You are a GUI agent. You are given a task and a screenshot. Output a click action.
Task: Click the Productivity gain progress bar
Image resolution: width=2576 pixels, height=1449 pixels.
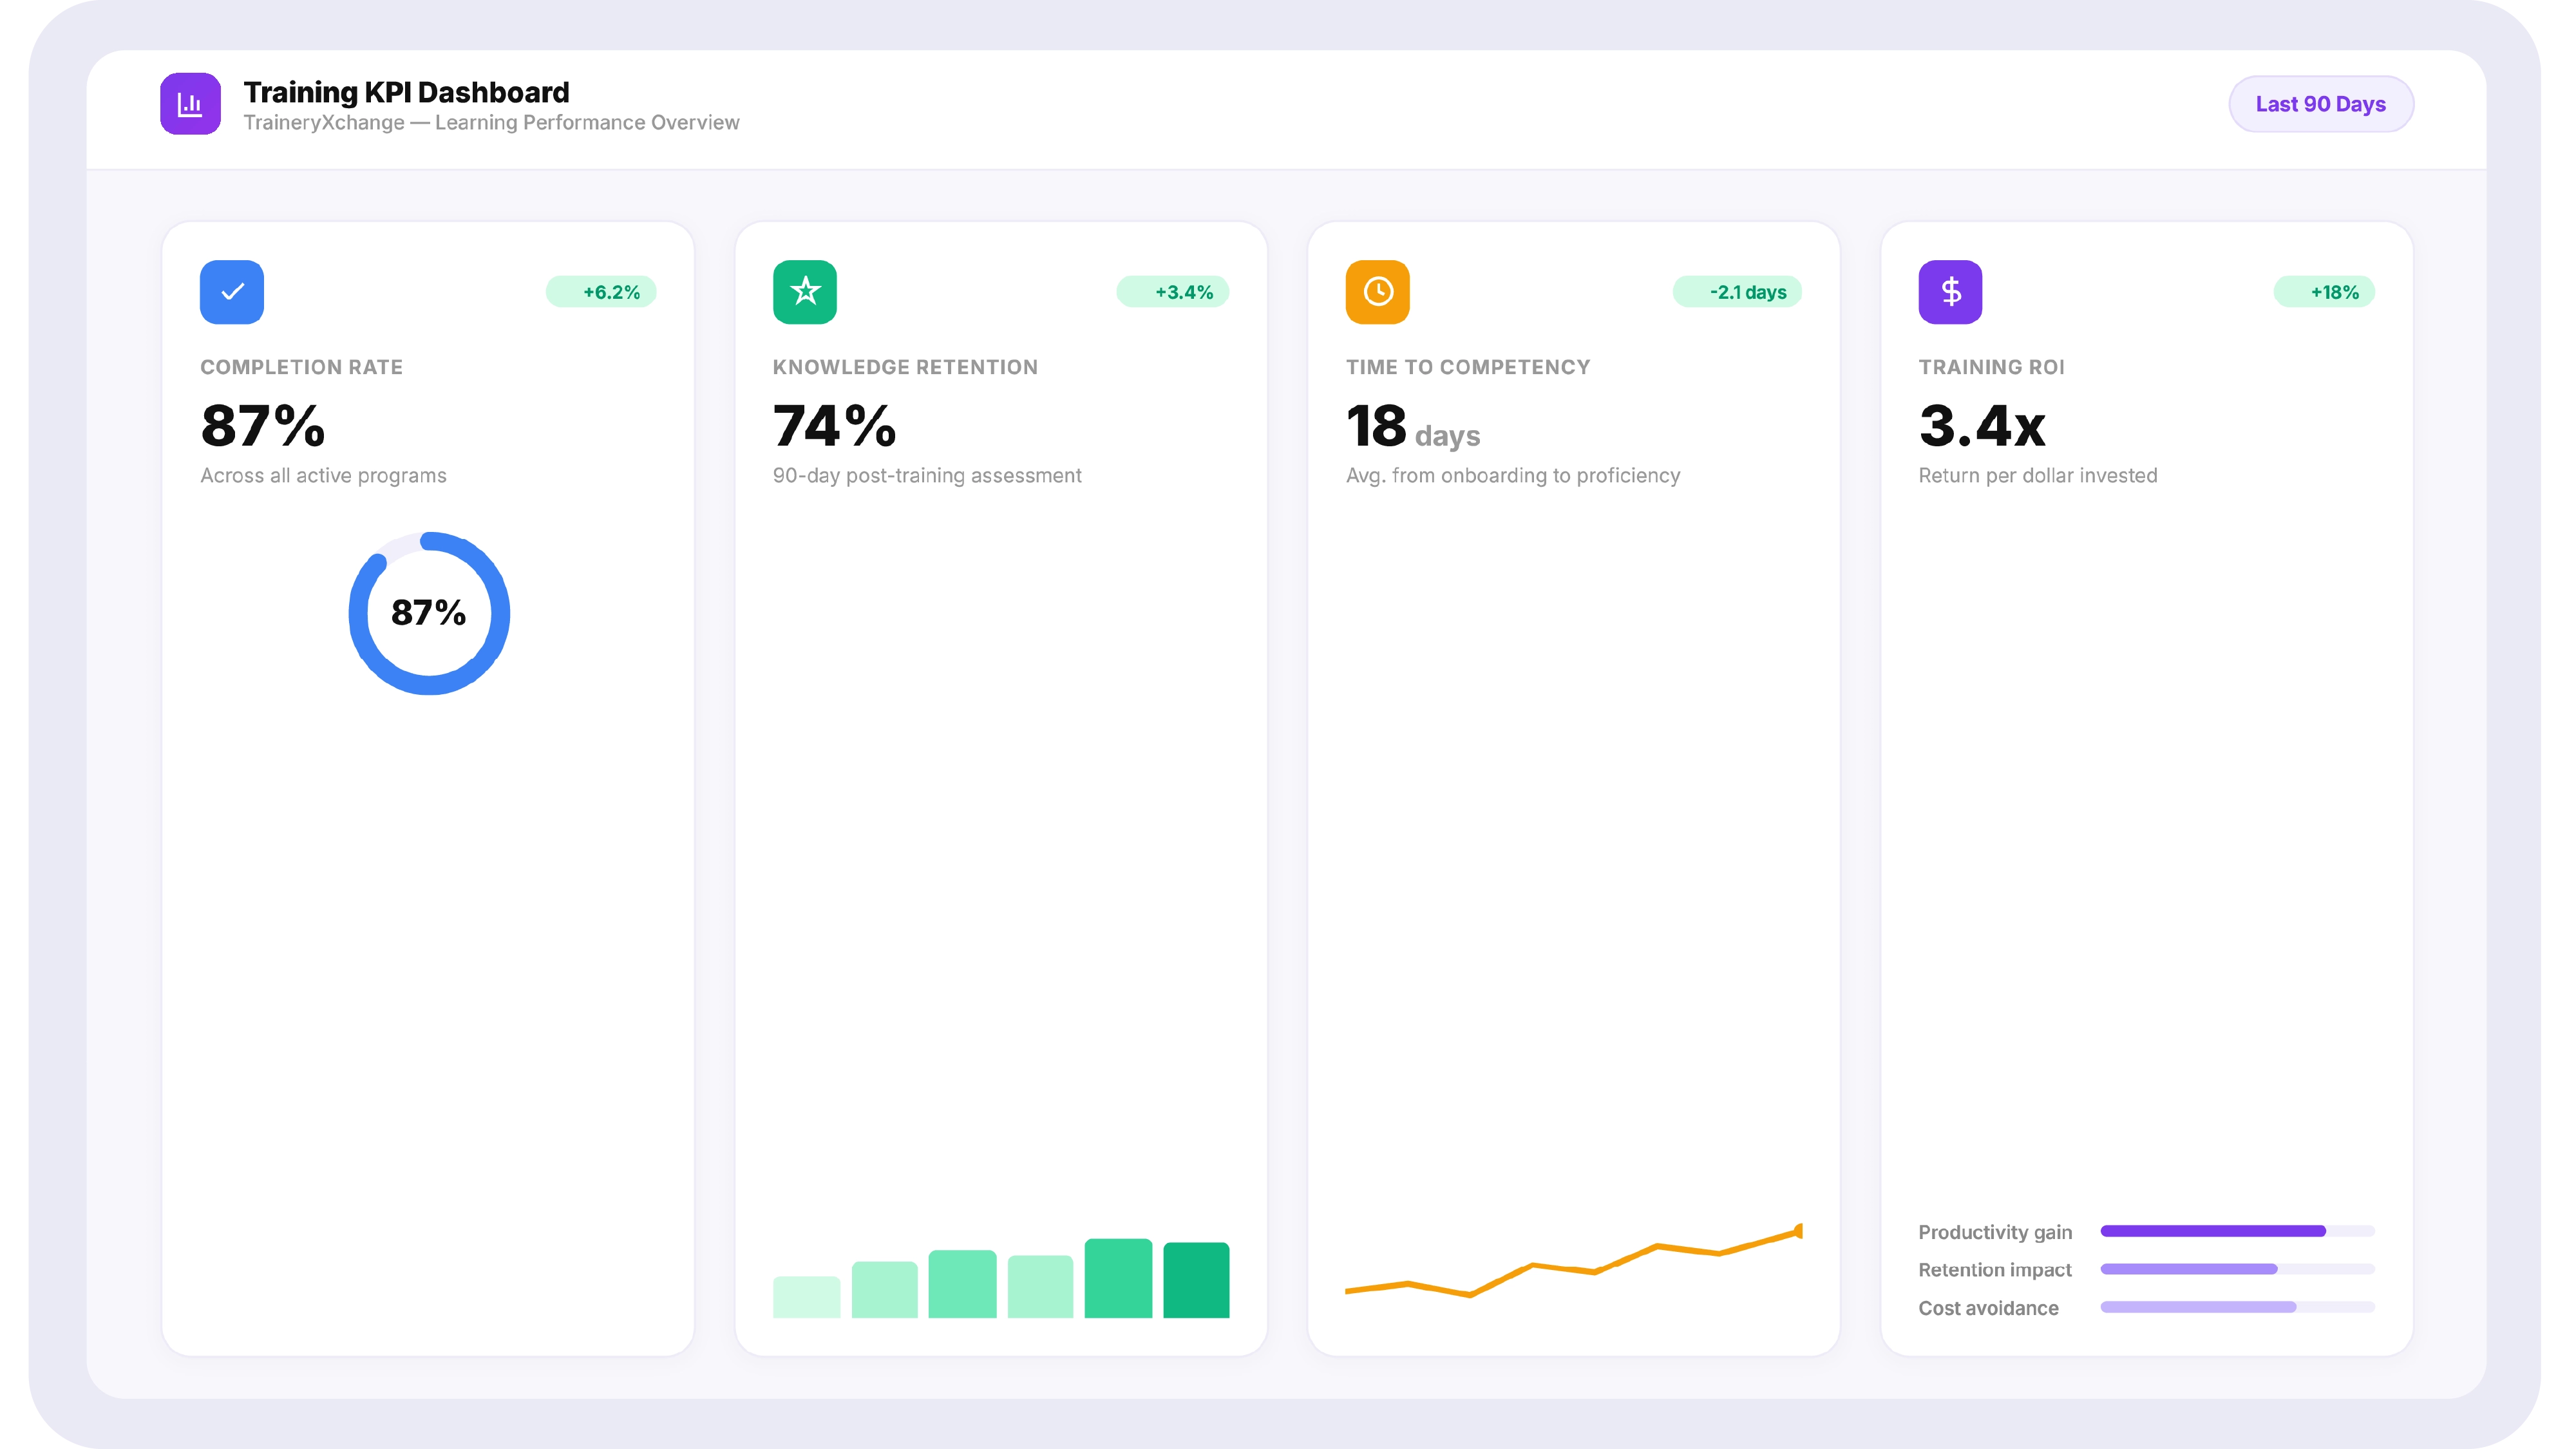pos(2237,1231)
